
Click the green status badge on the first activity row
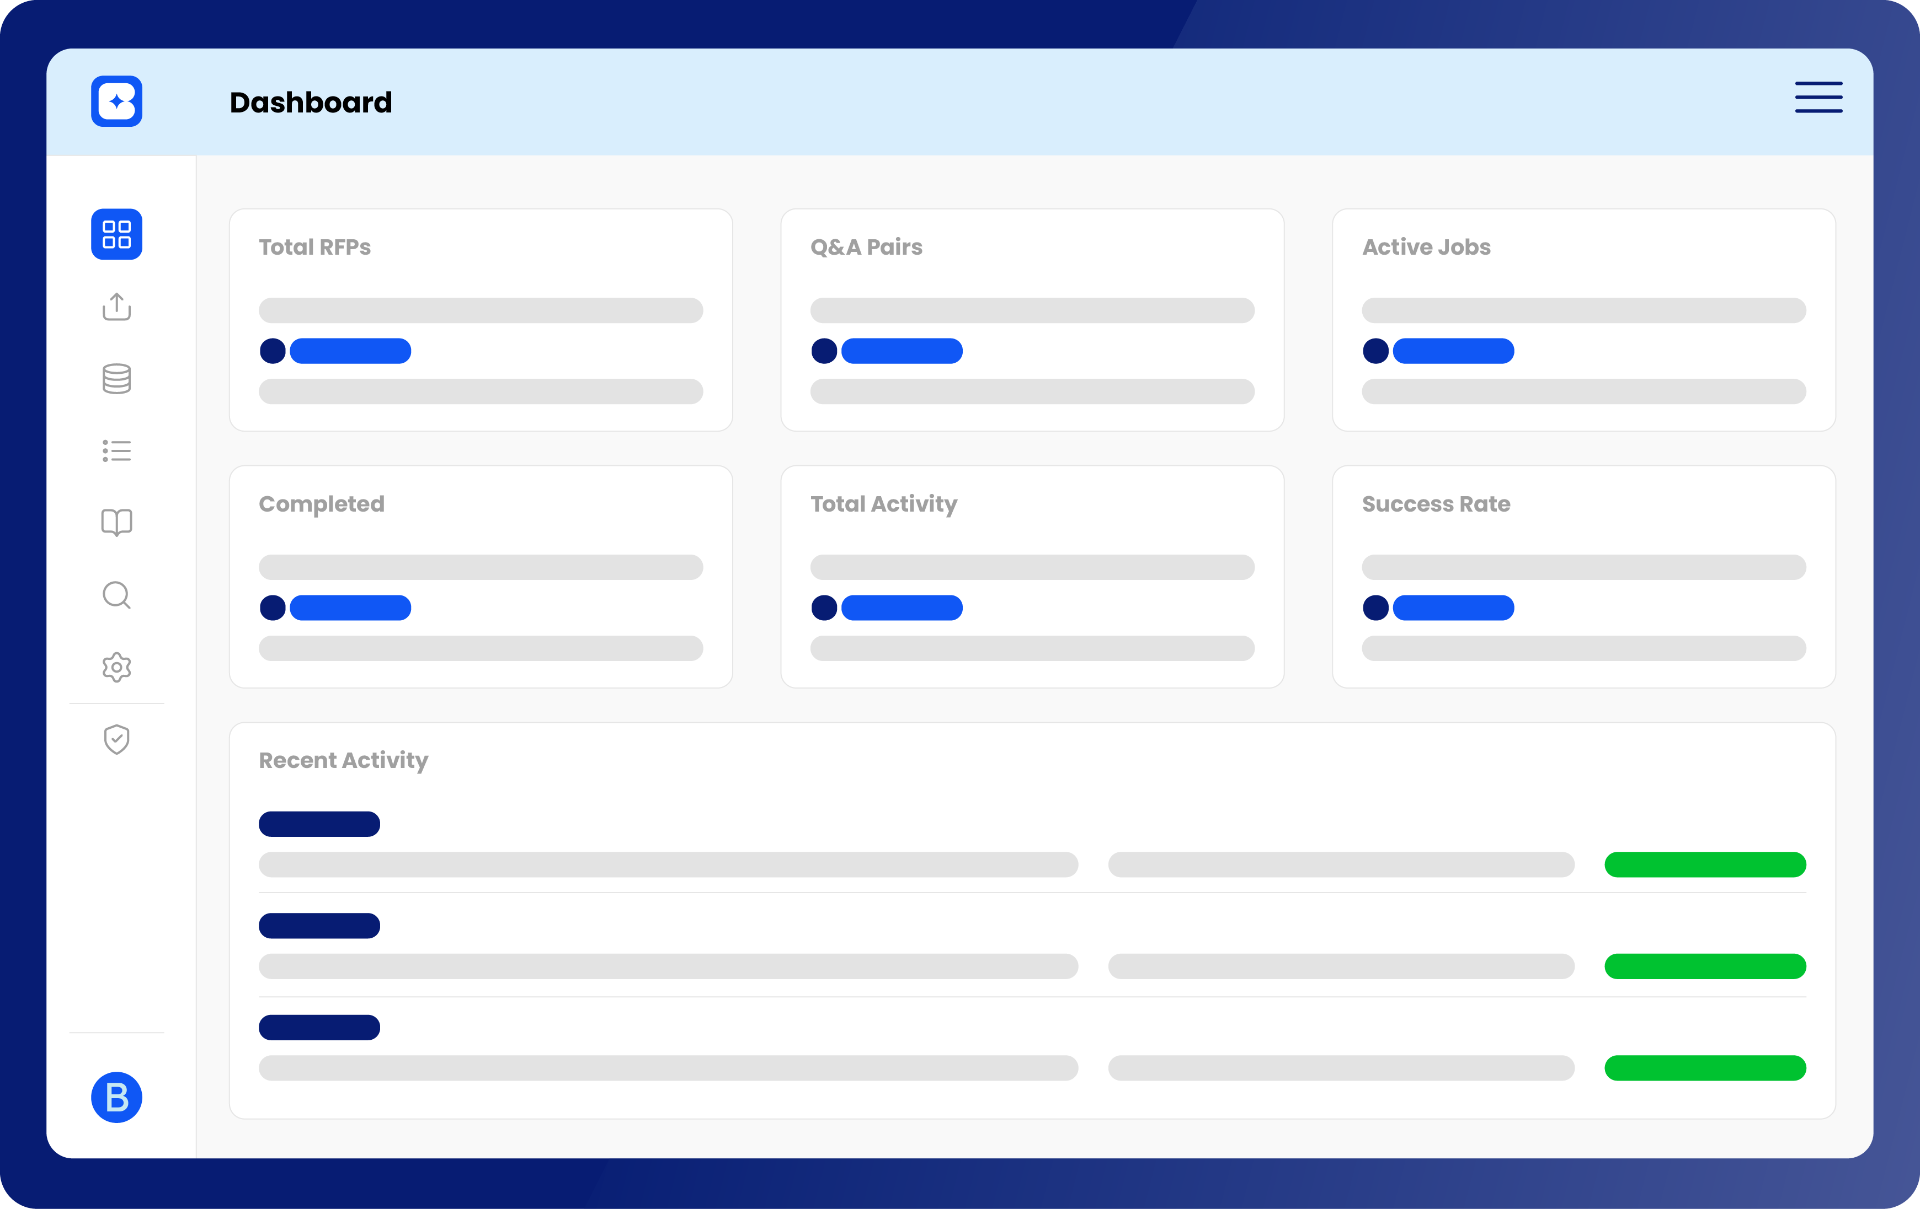(x=1705, y=864)
